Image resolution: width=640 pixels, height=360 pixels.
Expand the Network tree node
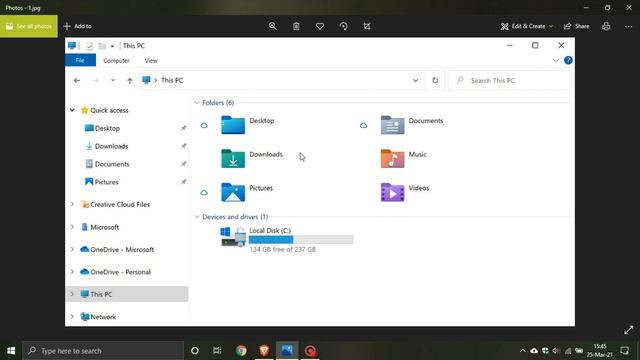(72, 317)
